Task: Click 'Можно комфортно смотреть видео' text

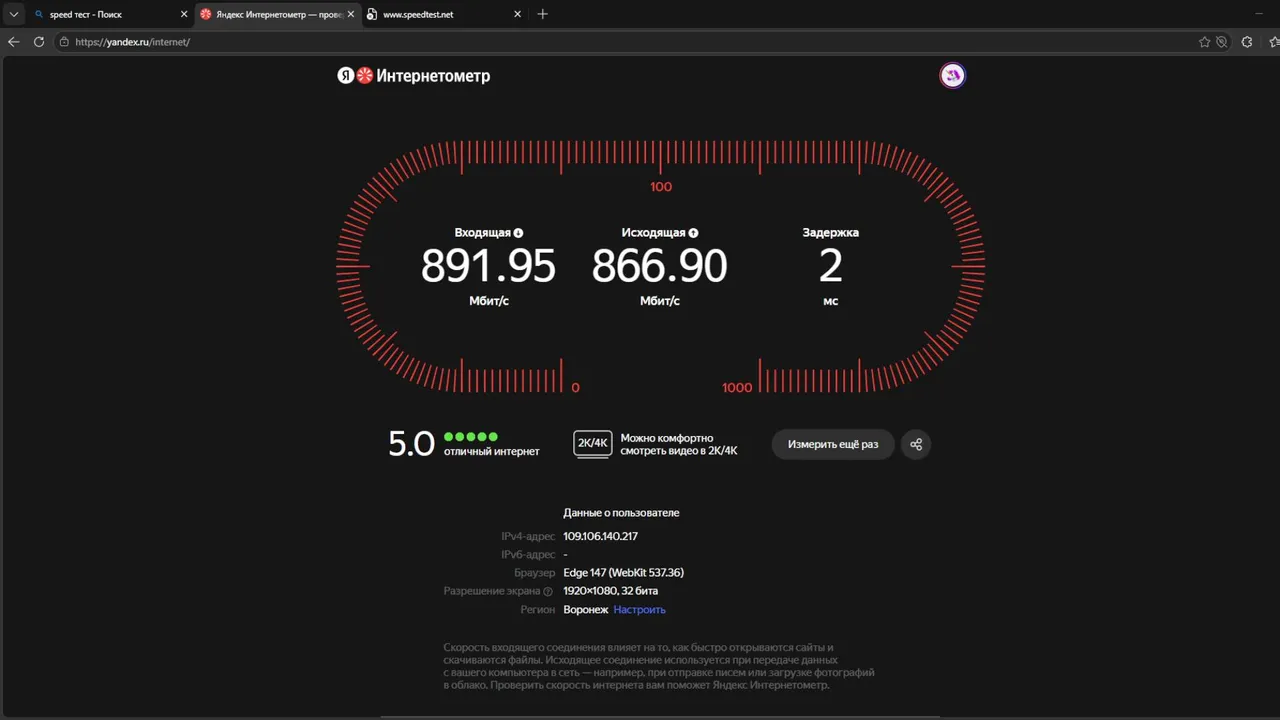Action: point(679,444)
